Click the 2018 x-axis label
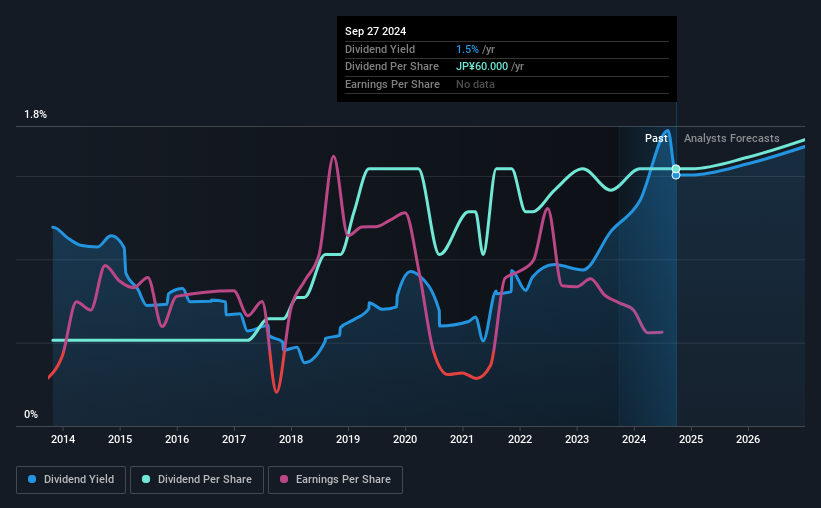Image resolution: width=821 pixels, height=508 pixels. 291,439
